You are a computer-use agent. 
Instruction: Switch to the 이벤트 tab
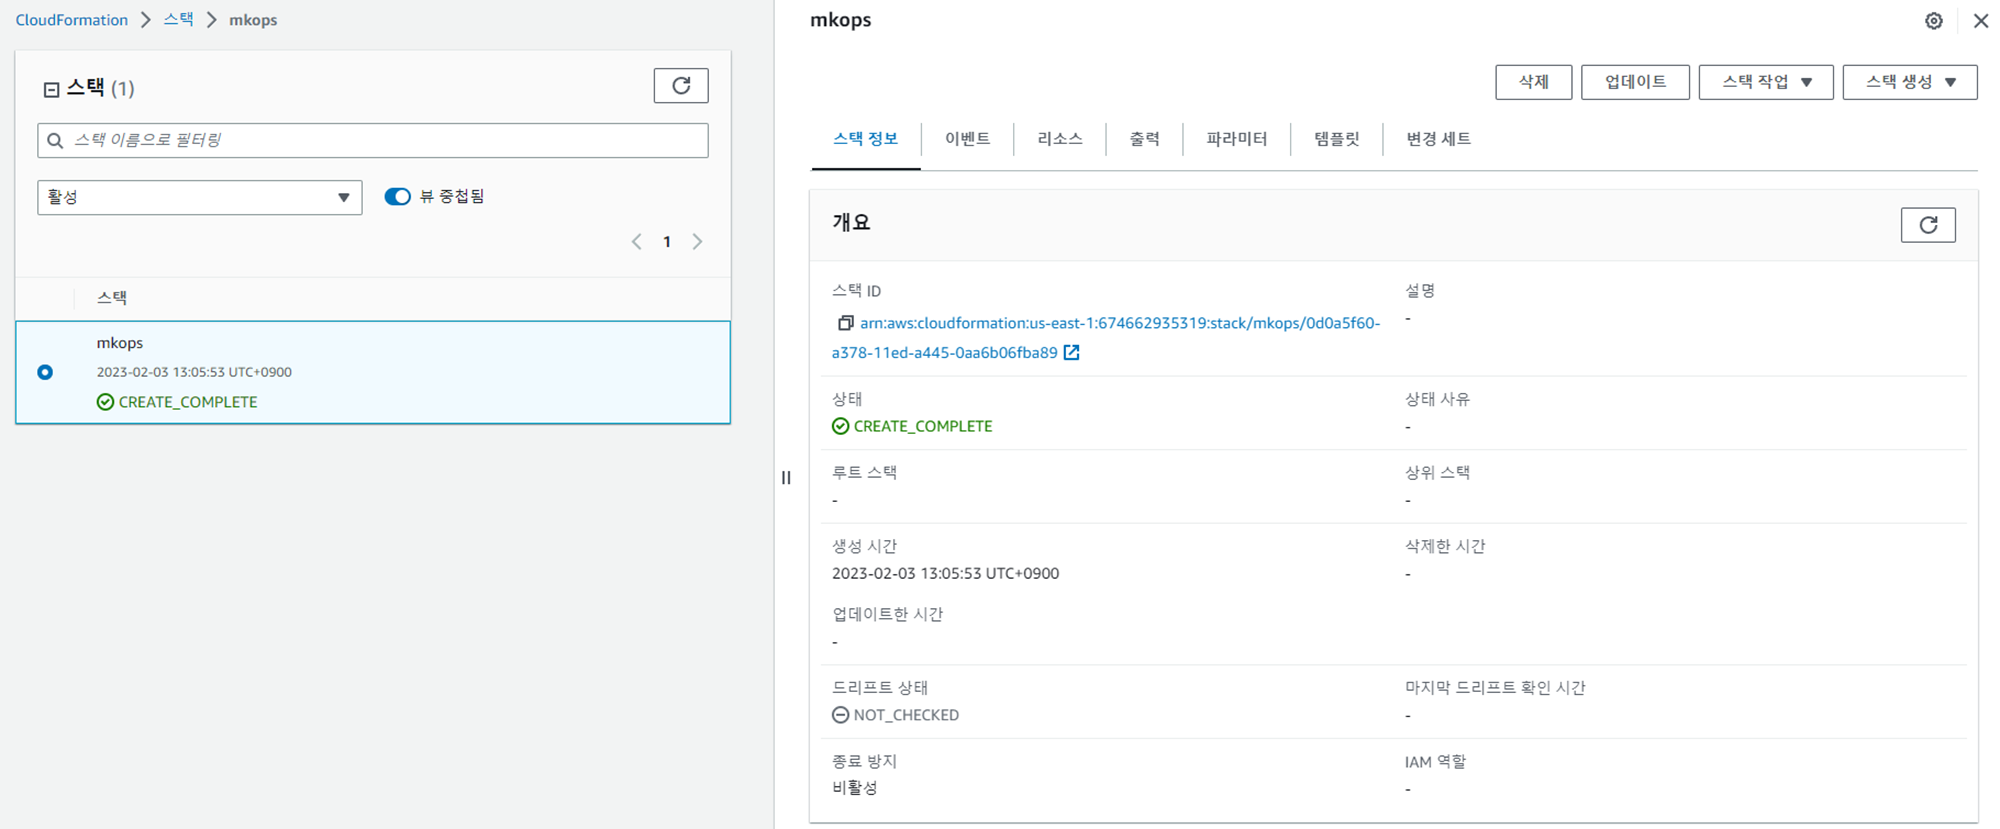point(967,139)
